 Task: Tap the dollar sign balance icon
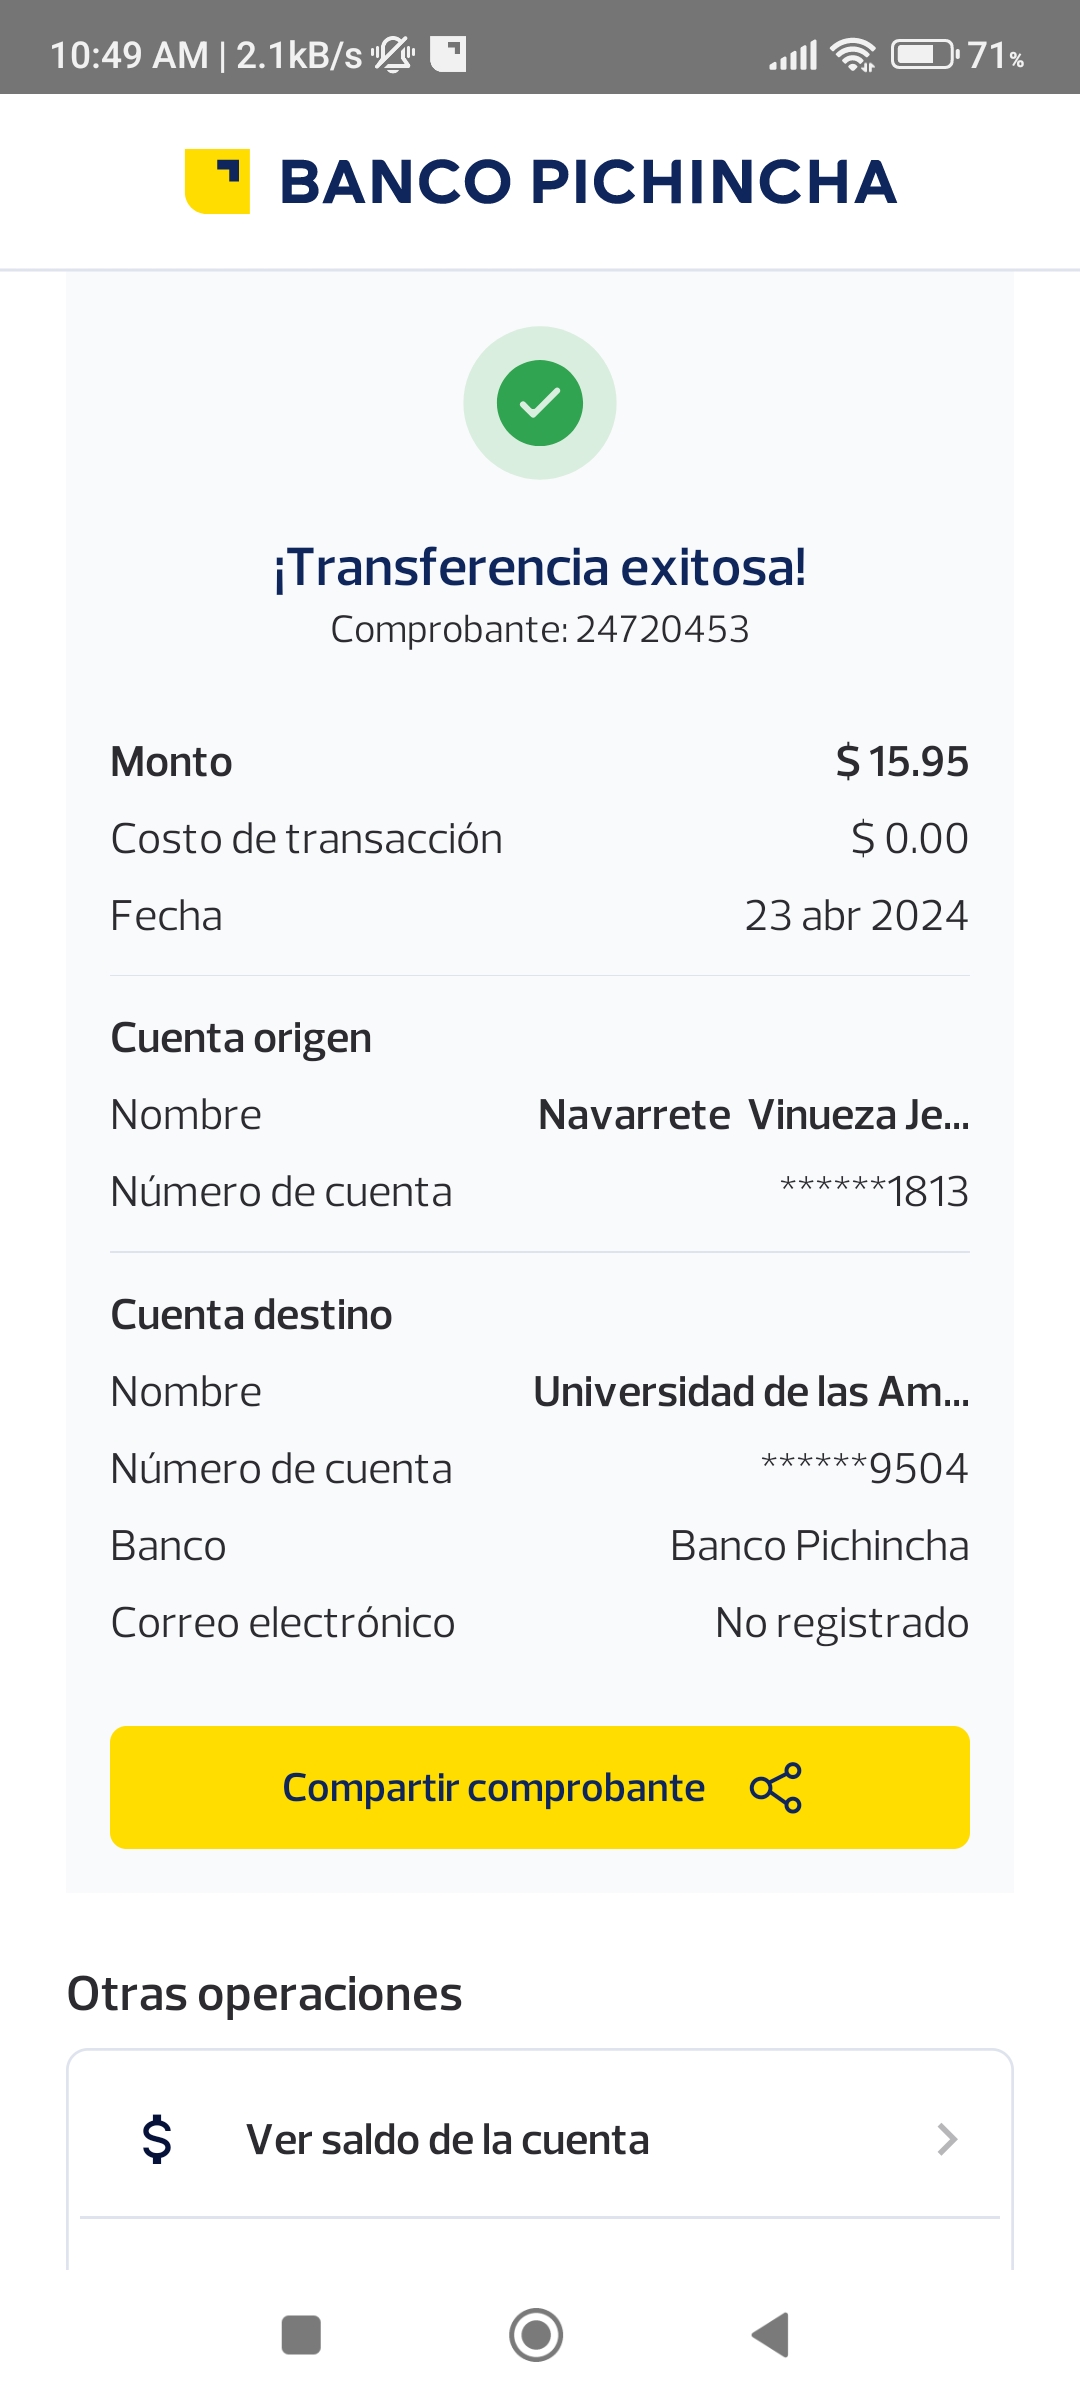[157, 2139]
